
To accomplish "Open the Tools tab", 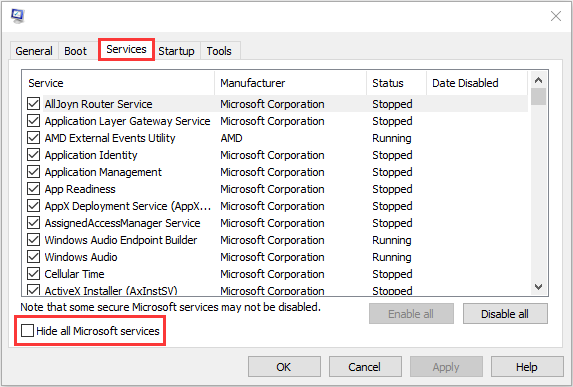I will click(219, 51).
